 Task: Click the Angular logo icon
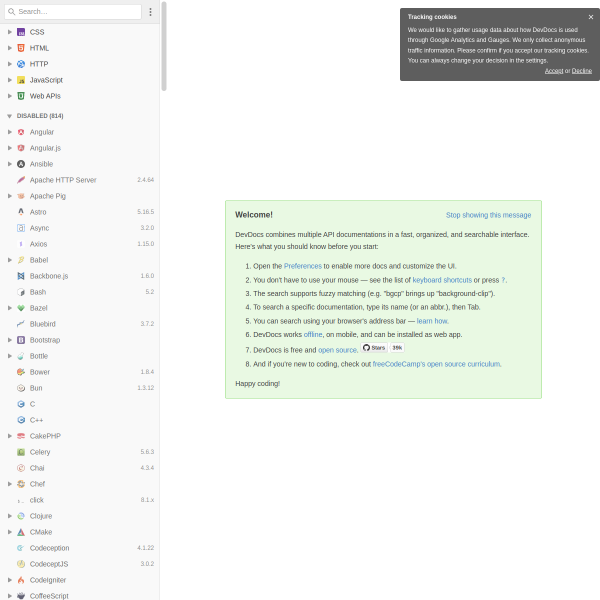click(21, 132)
